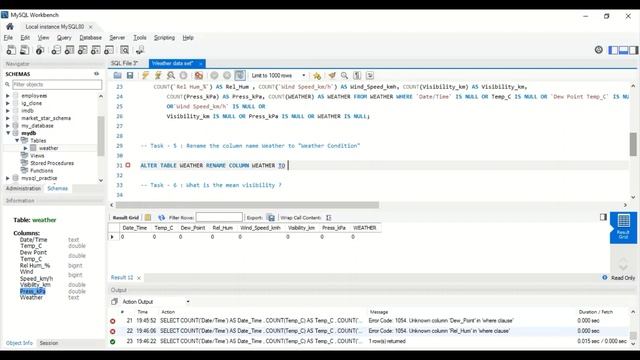Click Search table data toolbar icon
Image resolution: width=640 pixels, height=360 pixels.
point(124,50)
